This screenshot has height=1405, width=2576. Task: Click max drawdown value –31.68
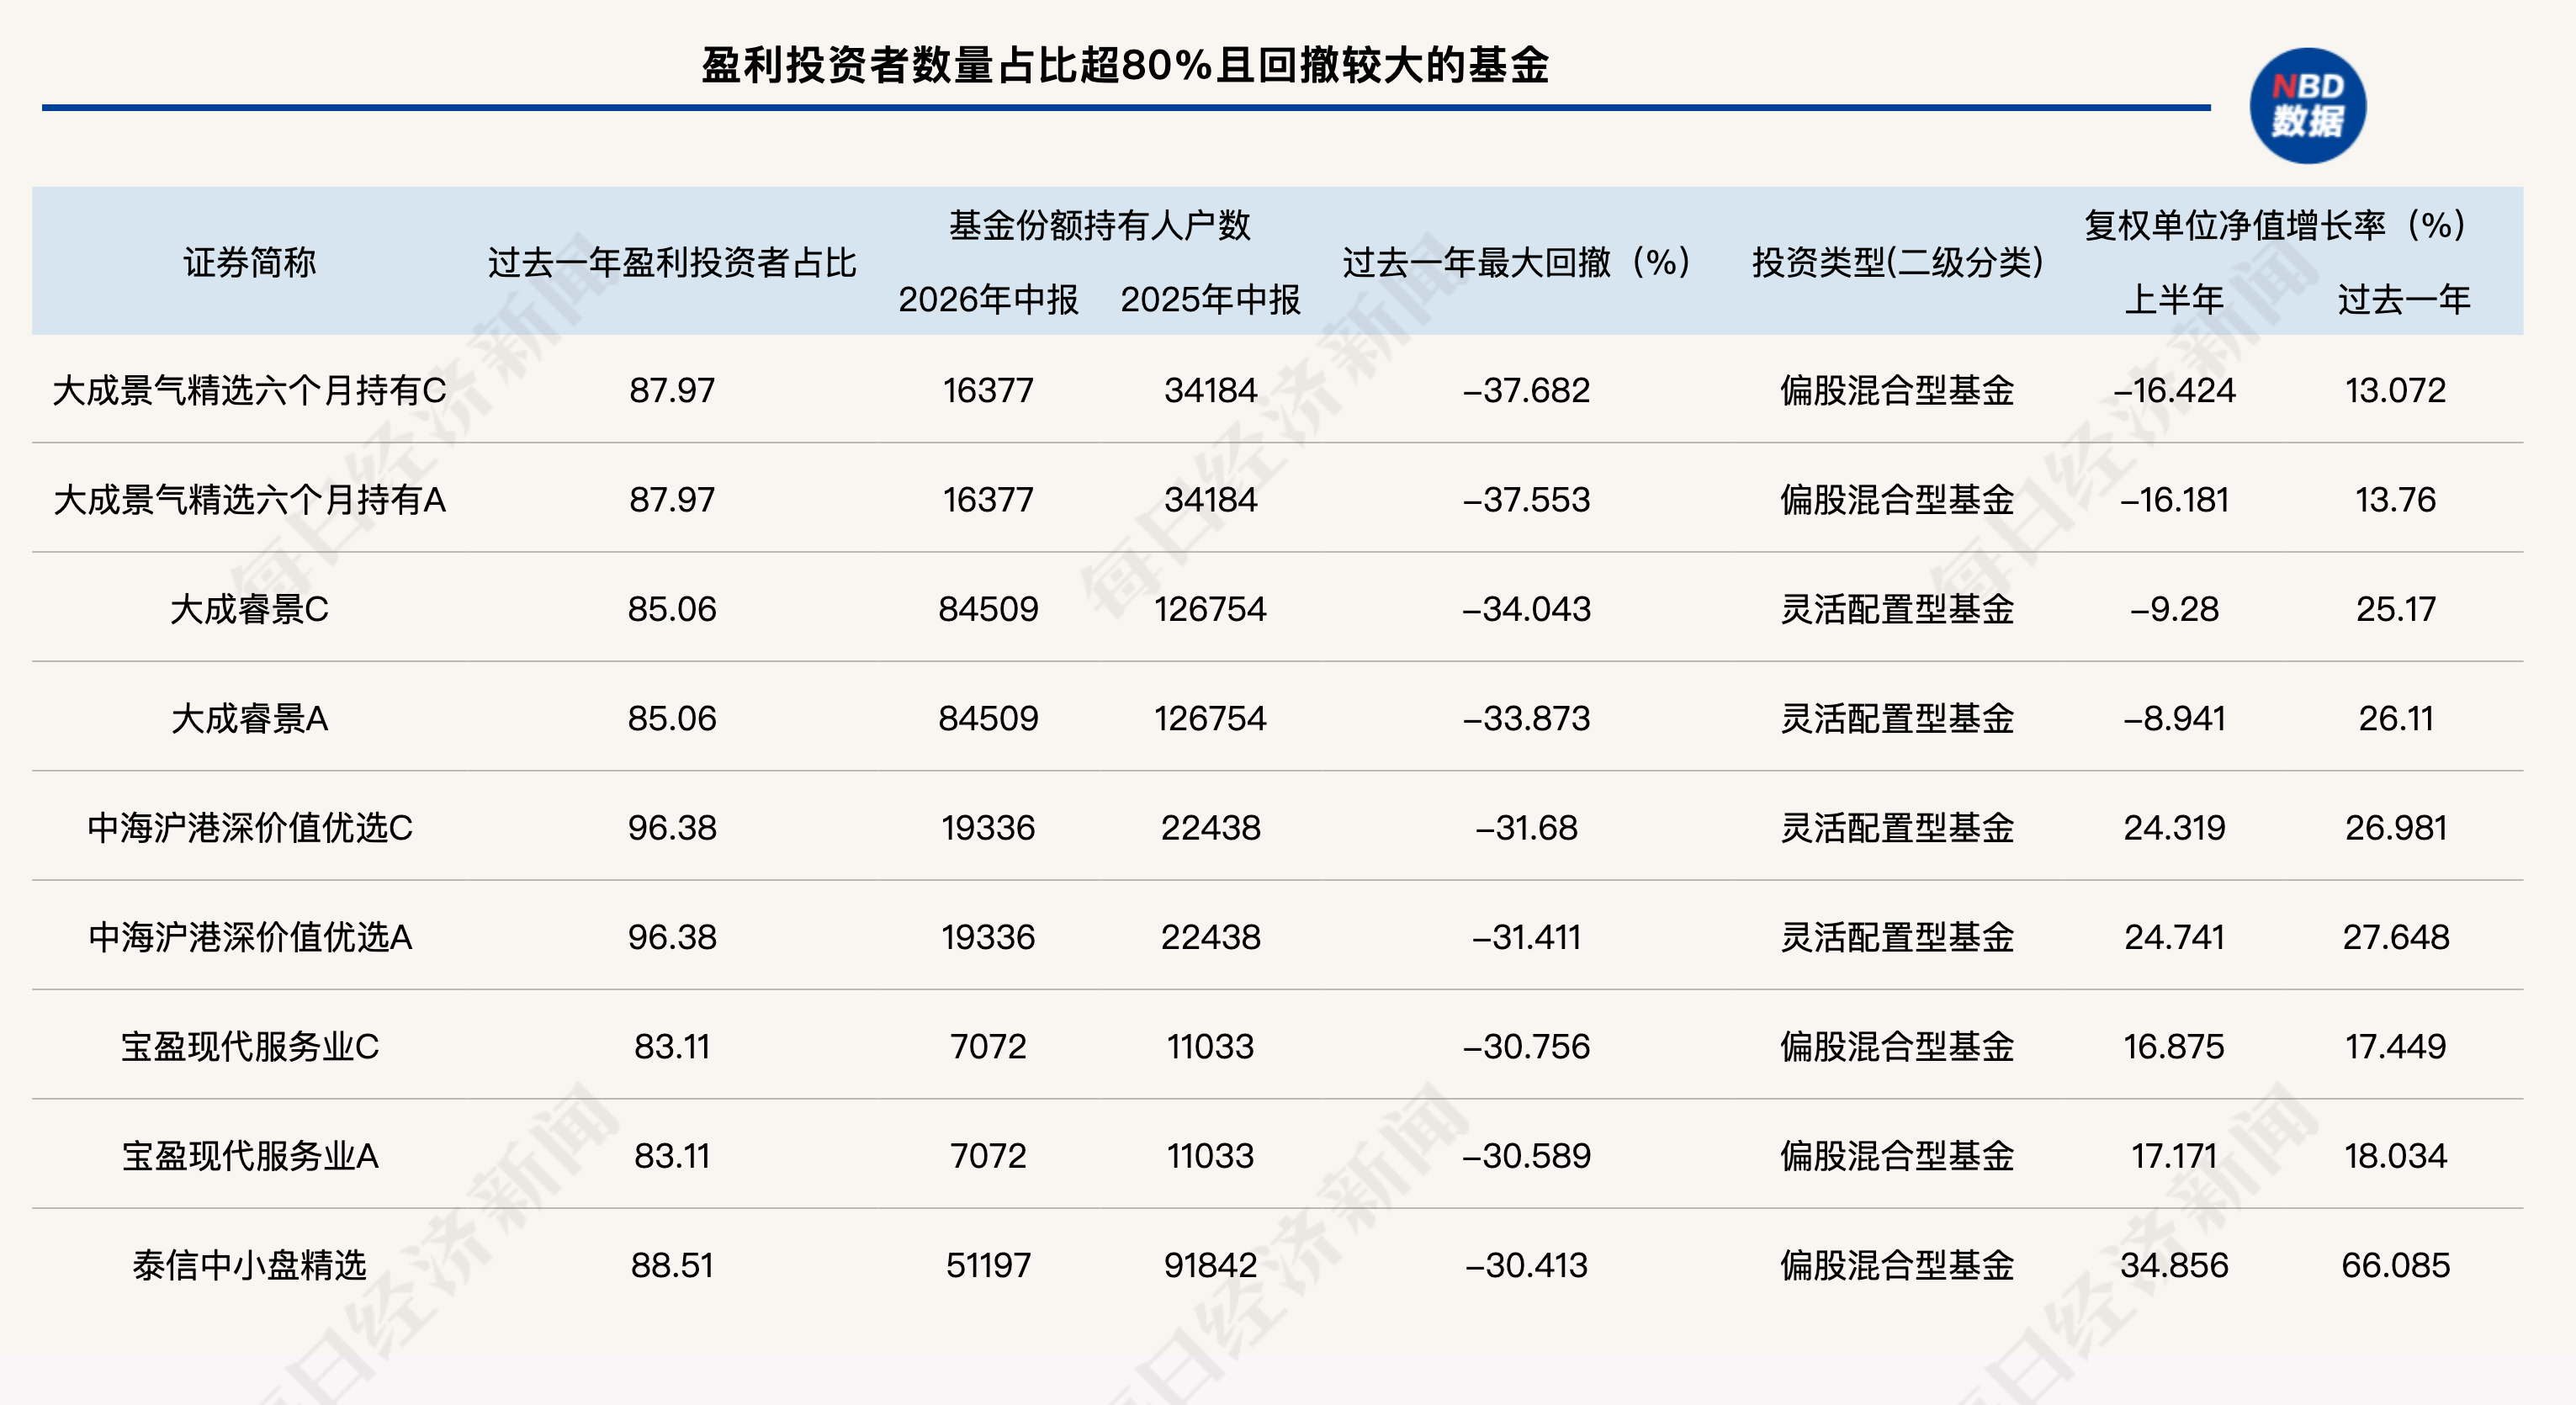(1526, 828)
